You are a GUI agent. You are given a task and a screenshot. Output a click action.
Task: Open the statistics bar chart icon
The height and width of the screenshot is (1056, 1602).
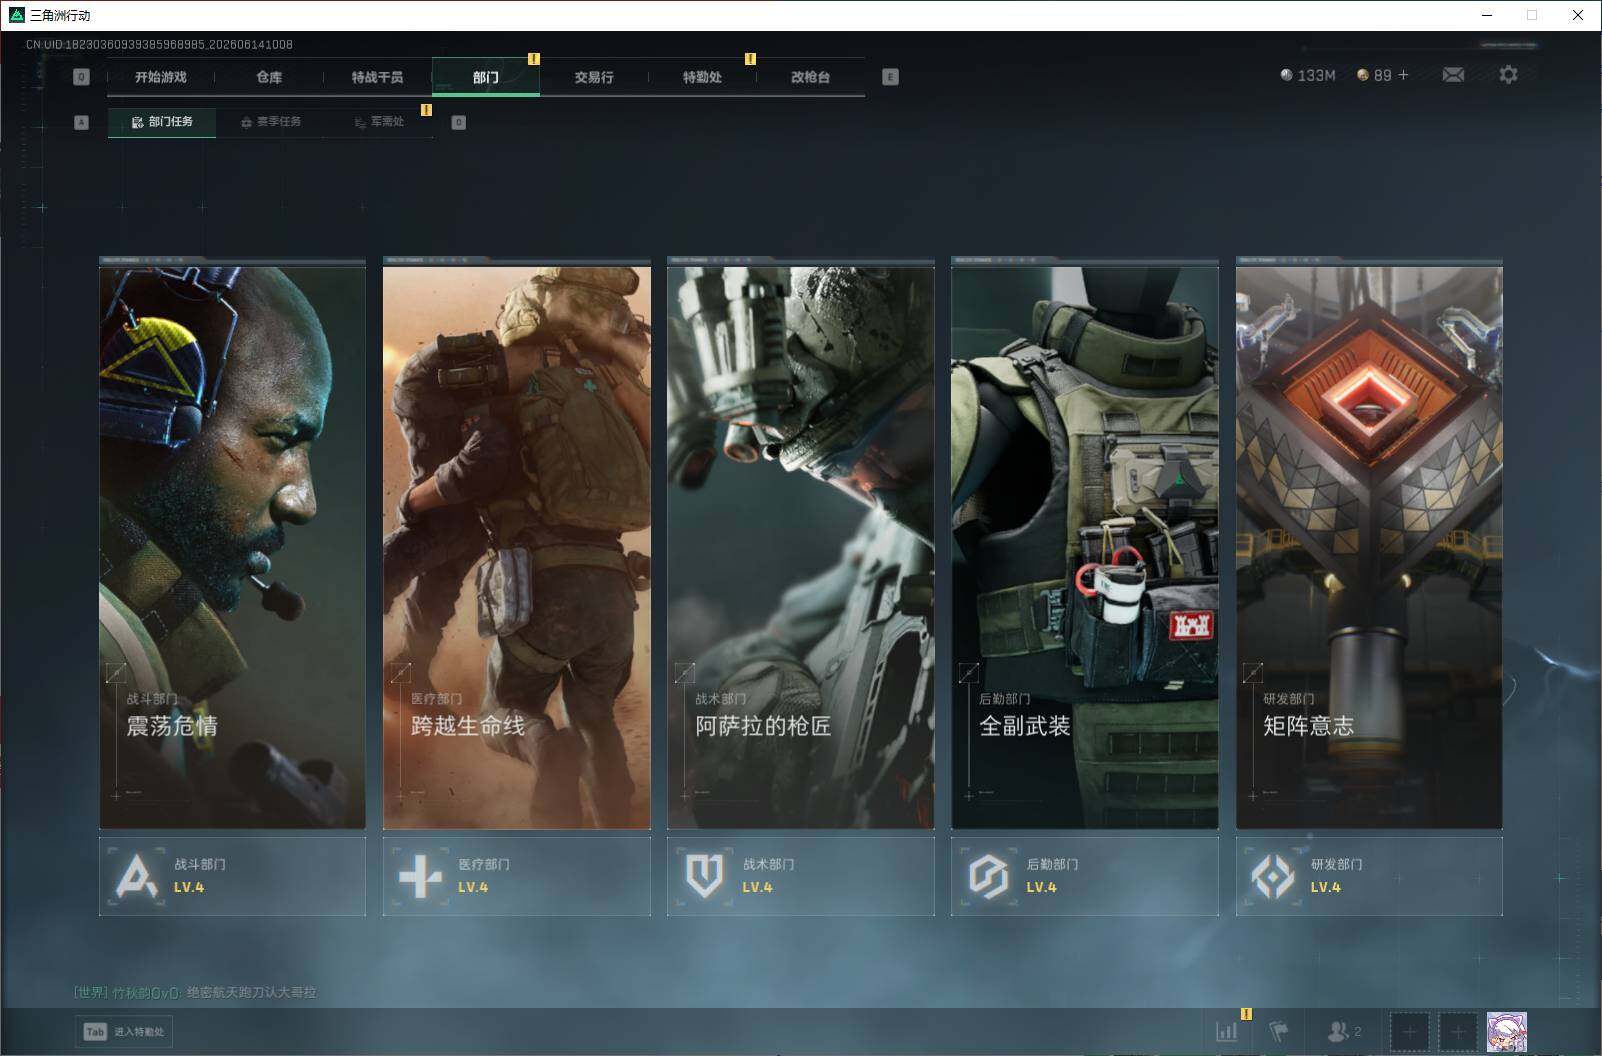point(1226,1031)
